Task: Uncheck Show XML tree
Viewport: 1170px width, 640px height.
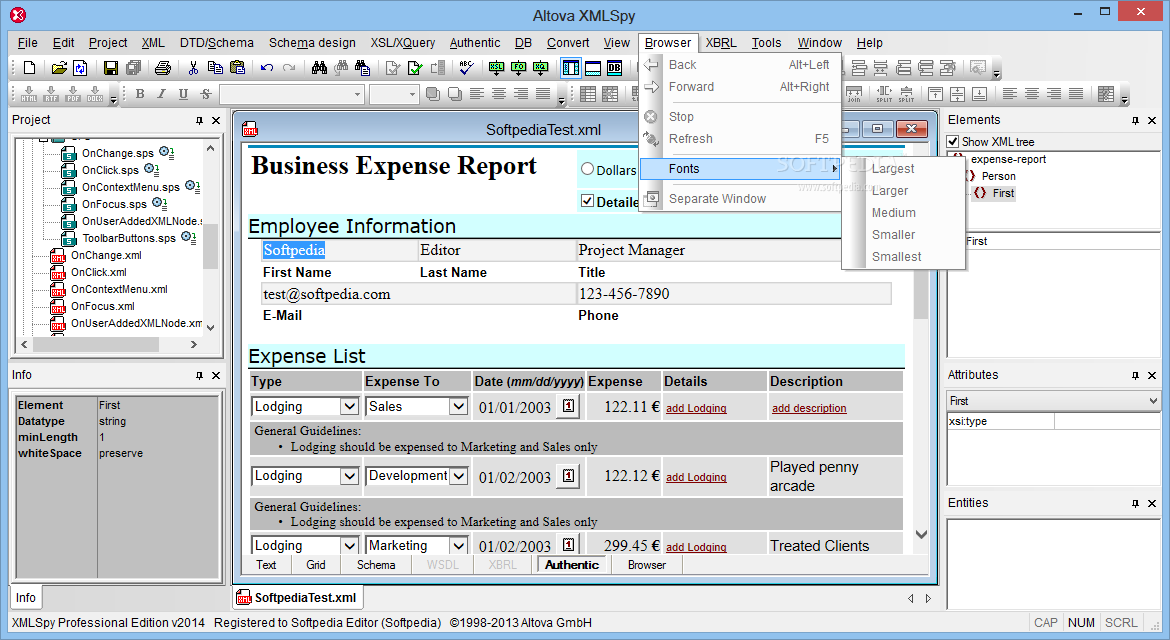Action: pos(953,142)
